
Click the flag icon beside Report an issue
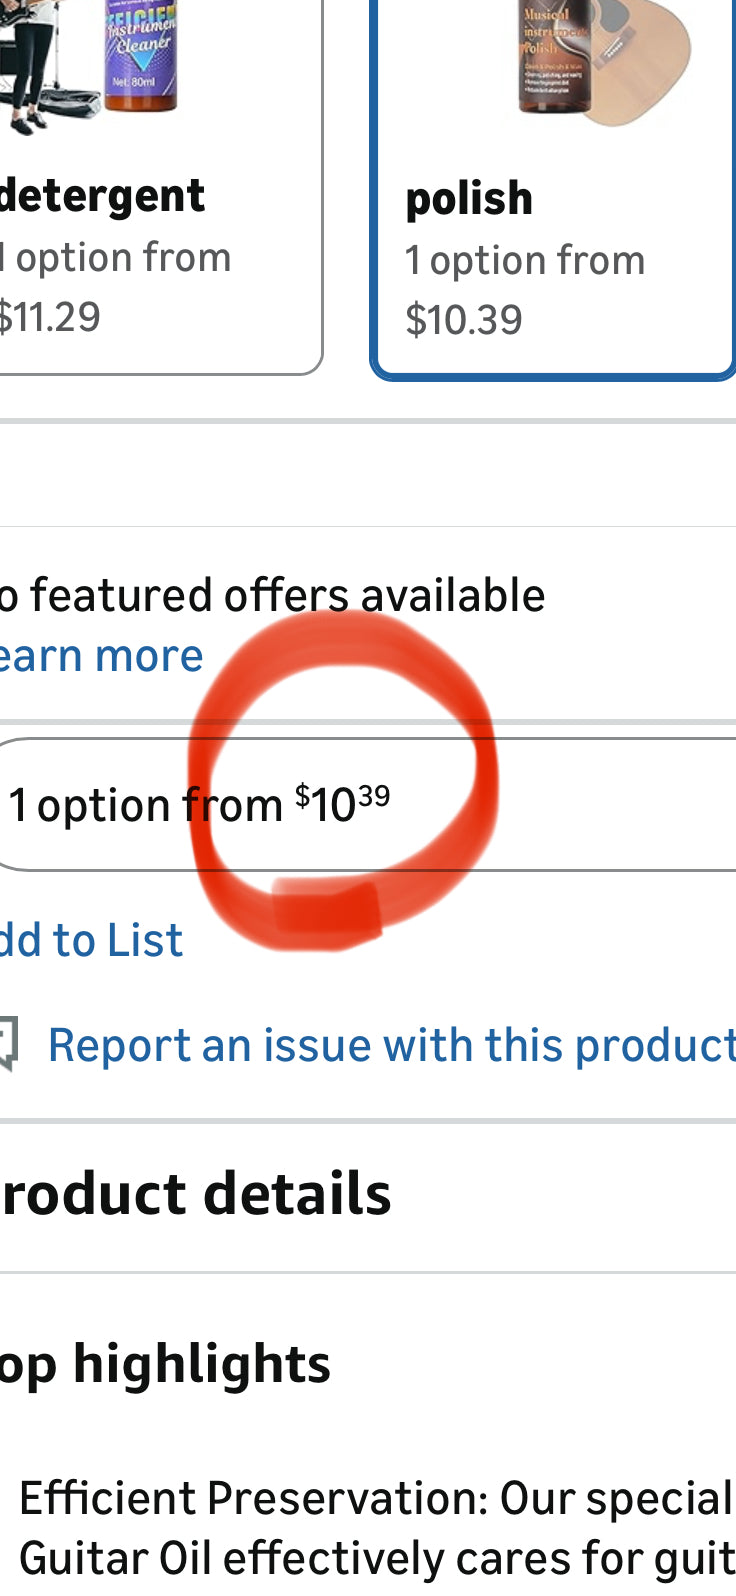(8, 1046)
